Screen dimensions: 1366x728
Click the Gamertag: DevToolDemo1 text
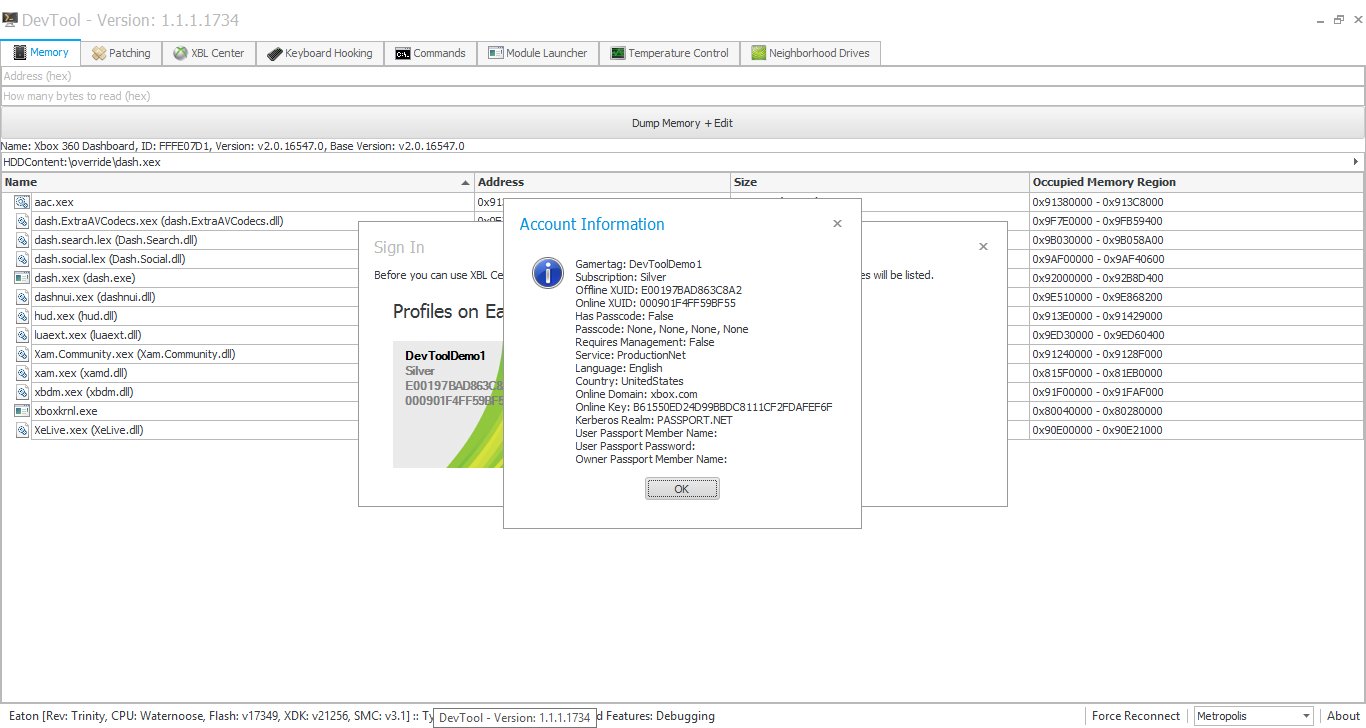click(x=639, y=264)
